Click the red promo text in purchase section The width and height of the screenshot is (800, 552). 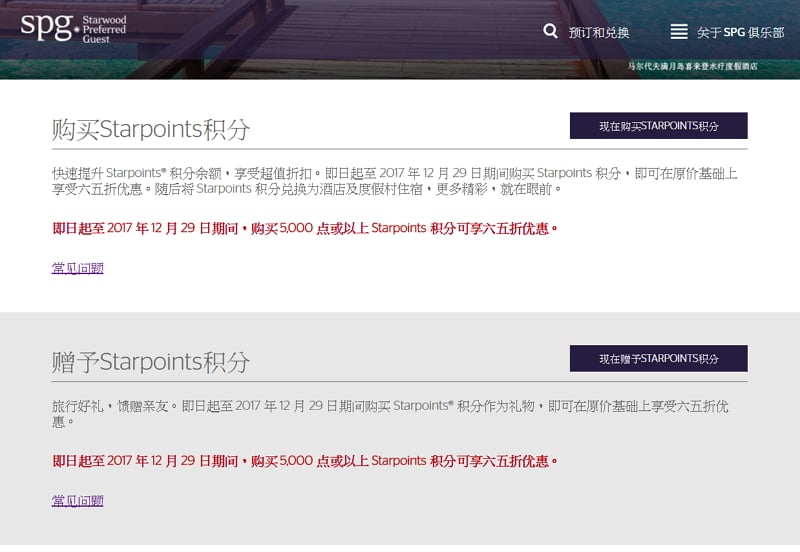[x=305, y=228]
